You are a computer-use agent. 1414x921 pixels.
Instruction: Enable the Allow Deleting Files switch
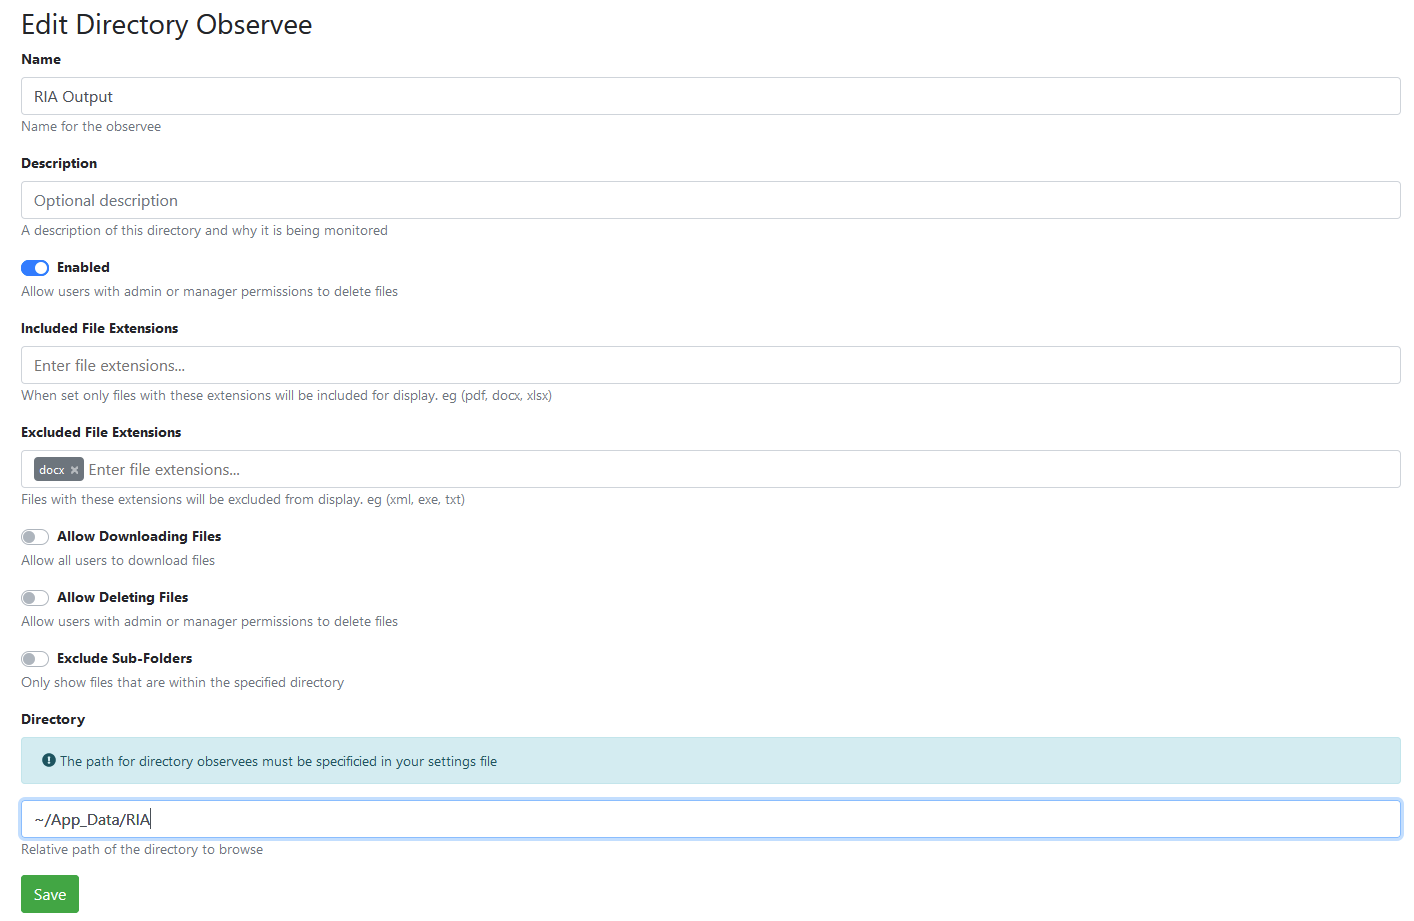tap(35, 598)
